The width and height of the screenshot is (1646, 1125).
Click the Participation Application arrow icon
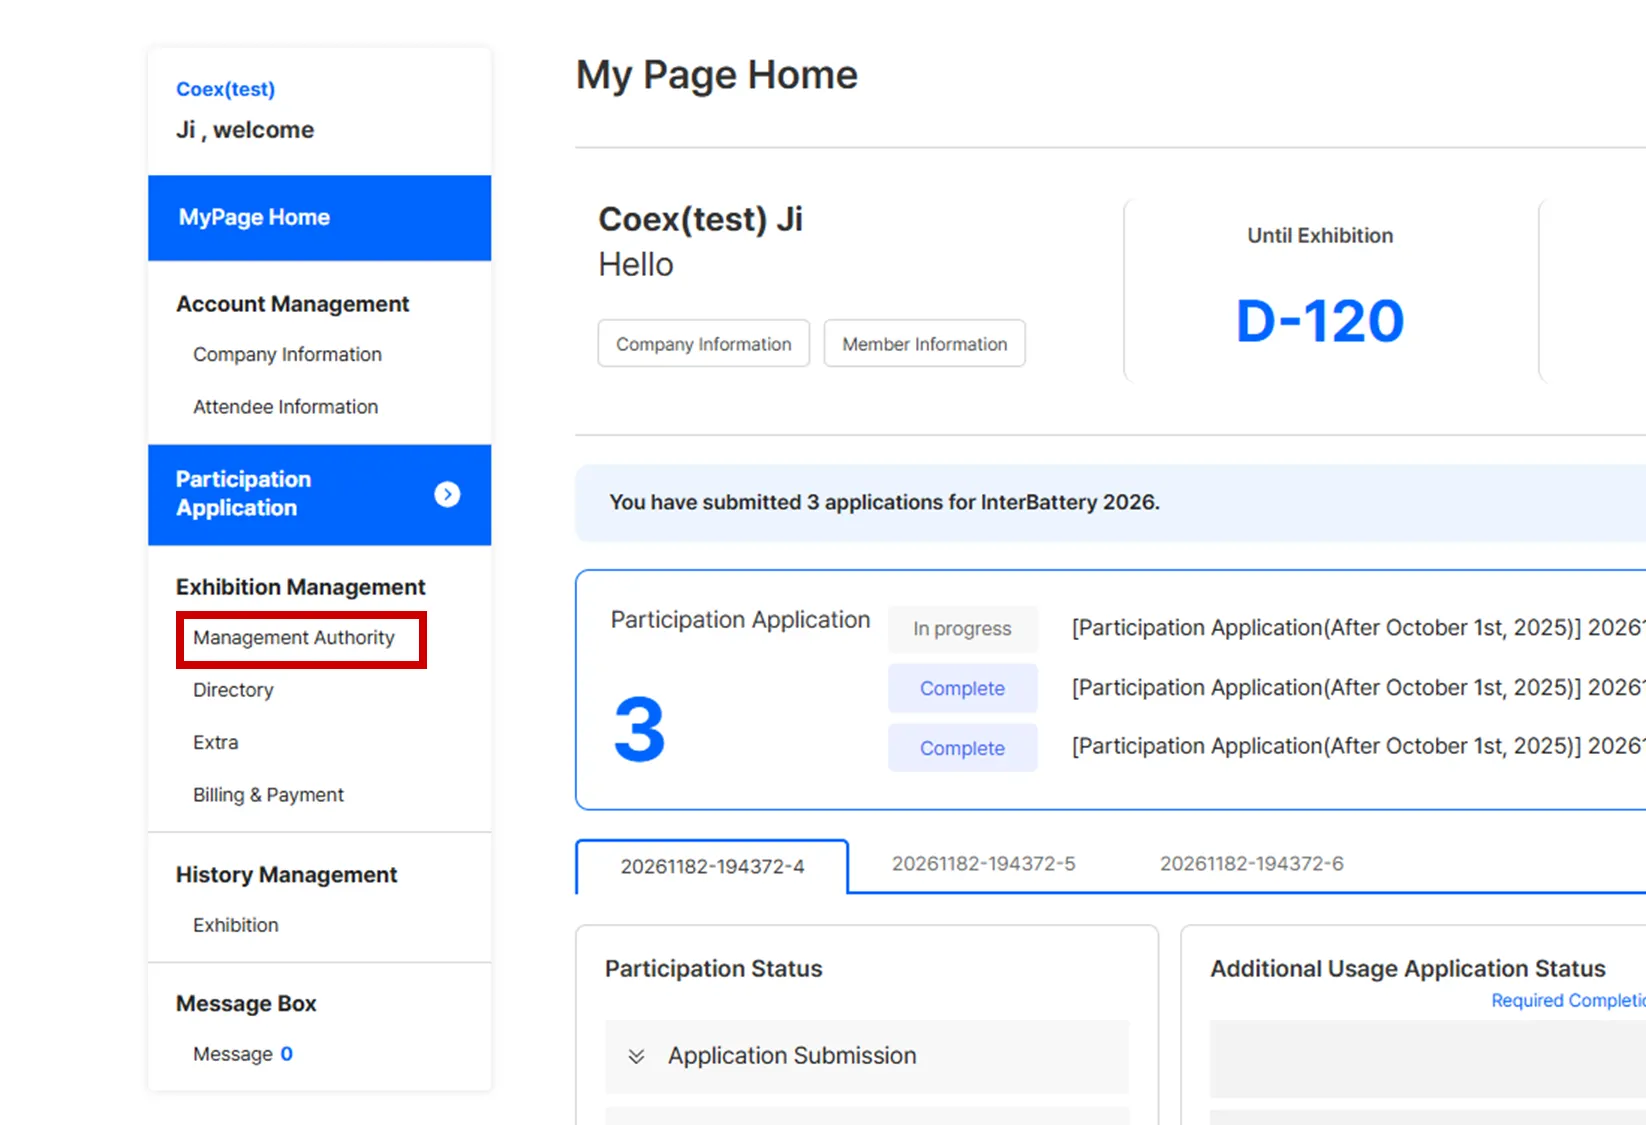tap(447, 494)
